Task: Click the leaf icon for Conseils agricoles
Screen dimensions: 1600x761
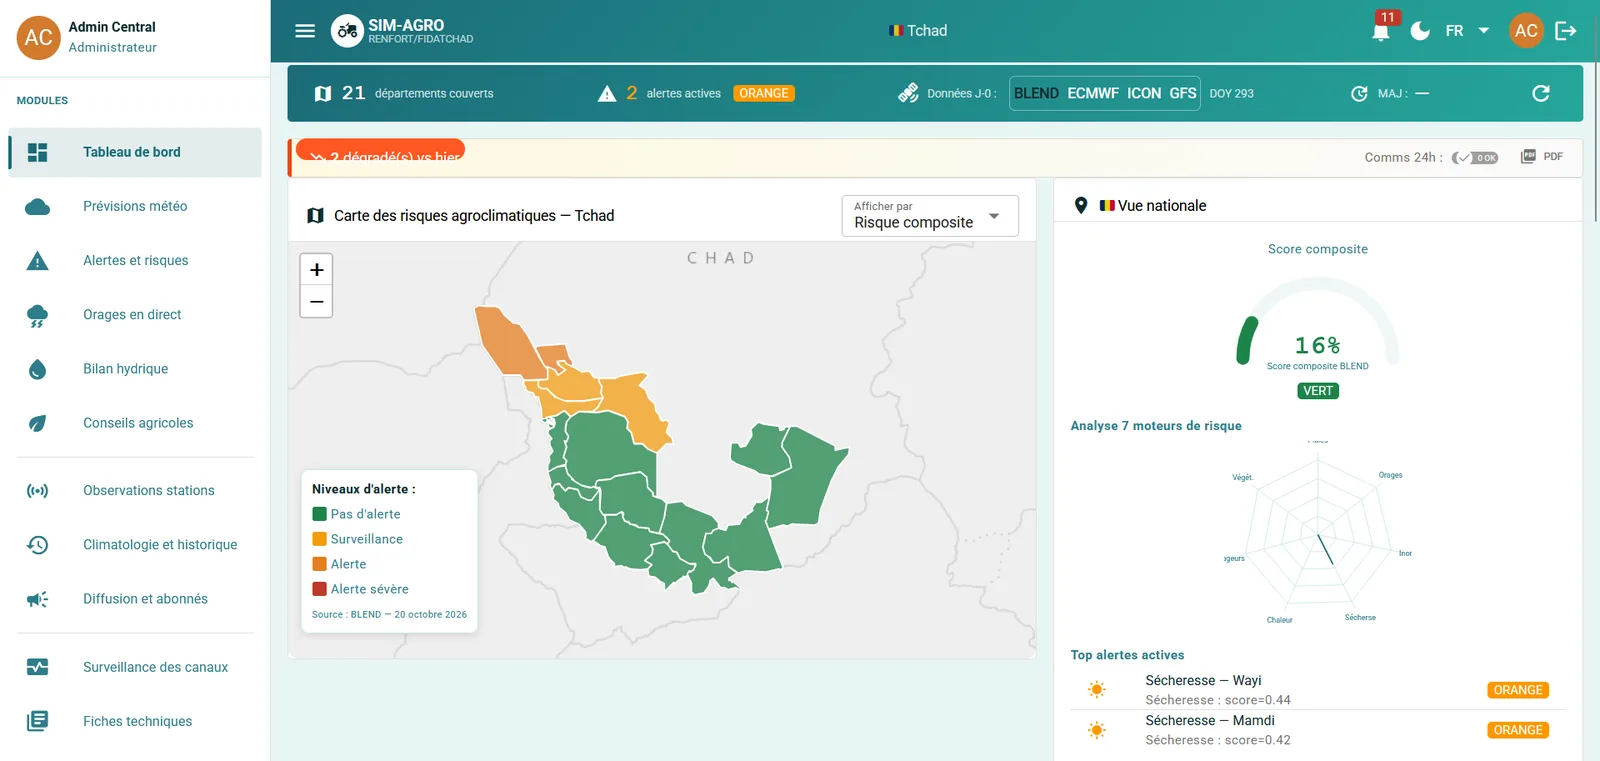Action: click(38, 423)
